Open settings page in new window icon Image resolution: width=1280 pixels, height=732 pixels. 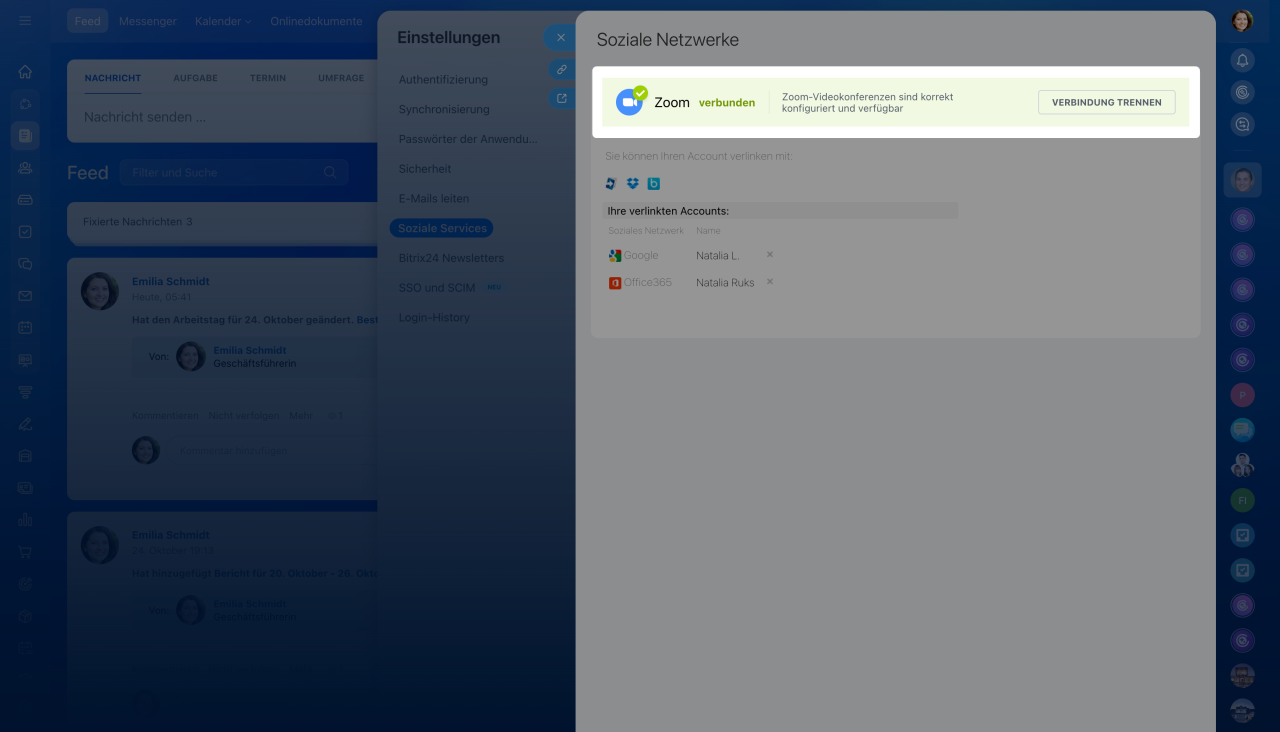tap(562, 98)
